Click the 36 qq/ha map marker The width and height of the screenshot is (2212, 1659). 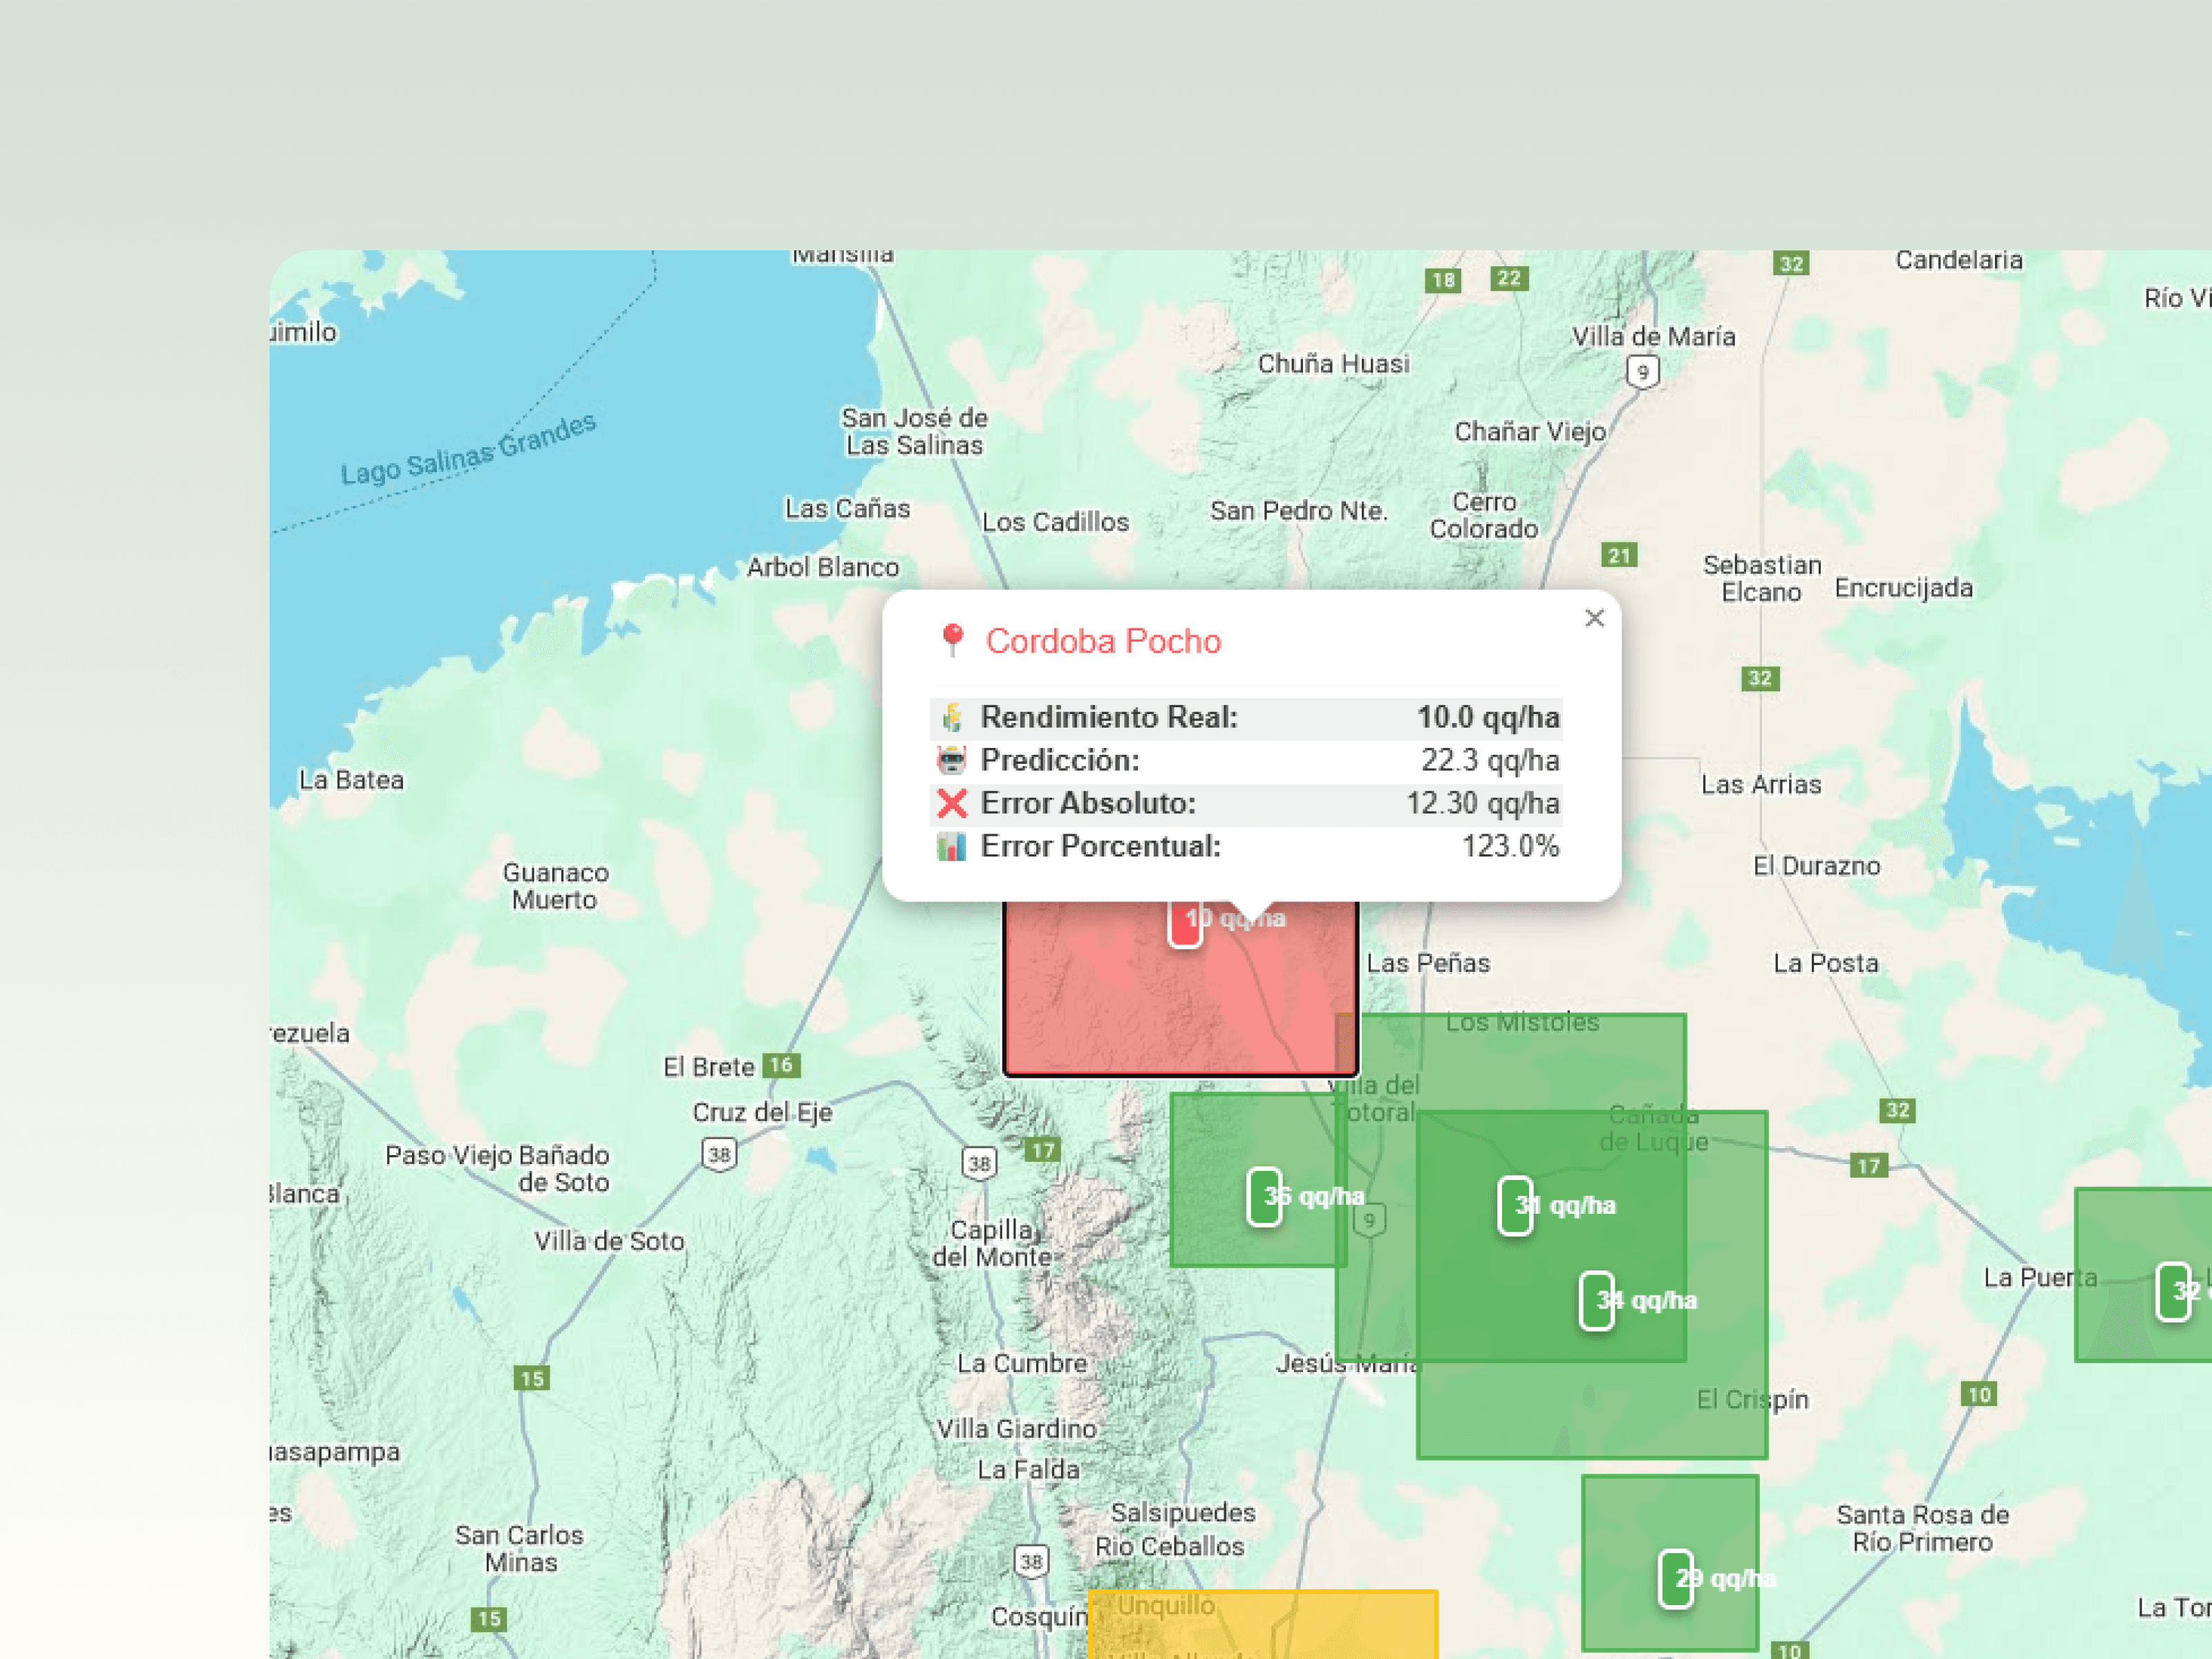pyautogui.click(x=1264, y=1196)
